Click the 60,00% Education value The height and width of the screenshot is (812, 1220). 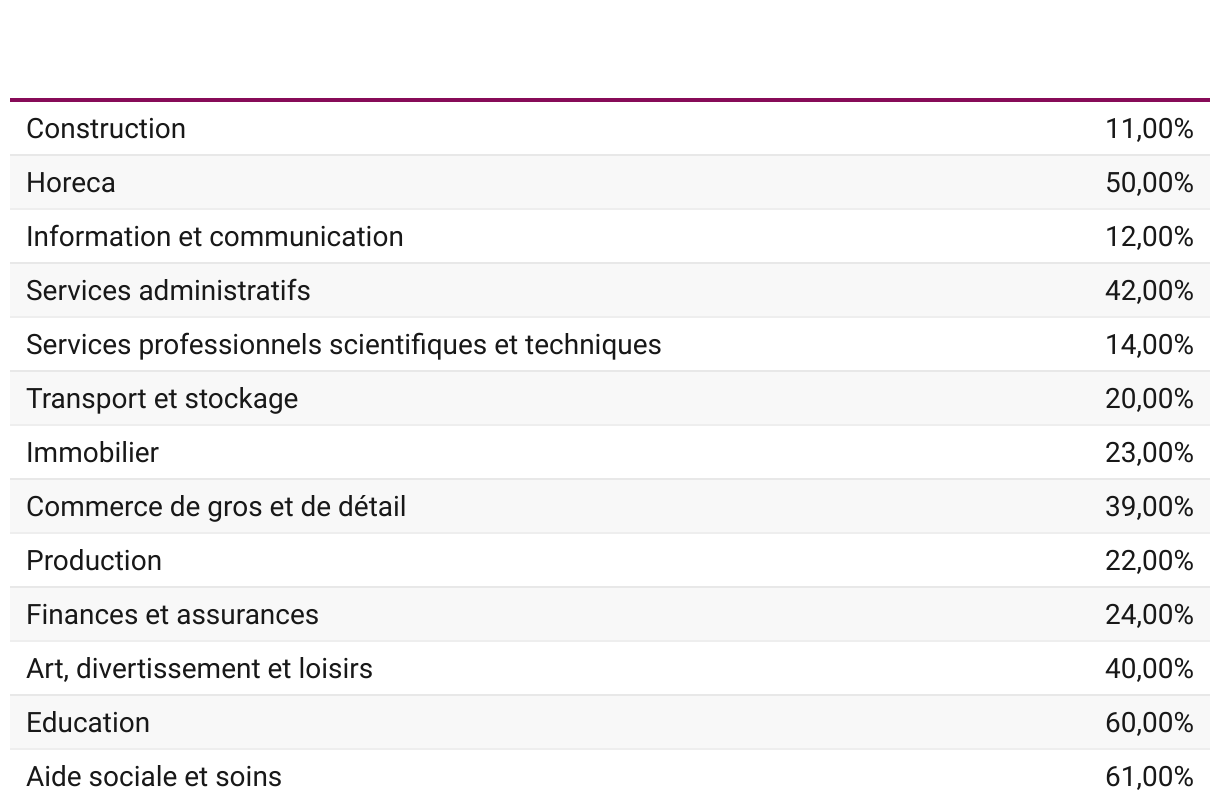coord(1149,723)
